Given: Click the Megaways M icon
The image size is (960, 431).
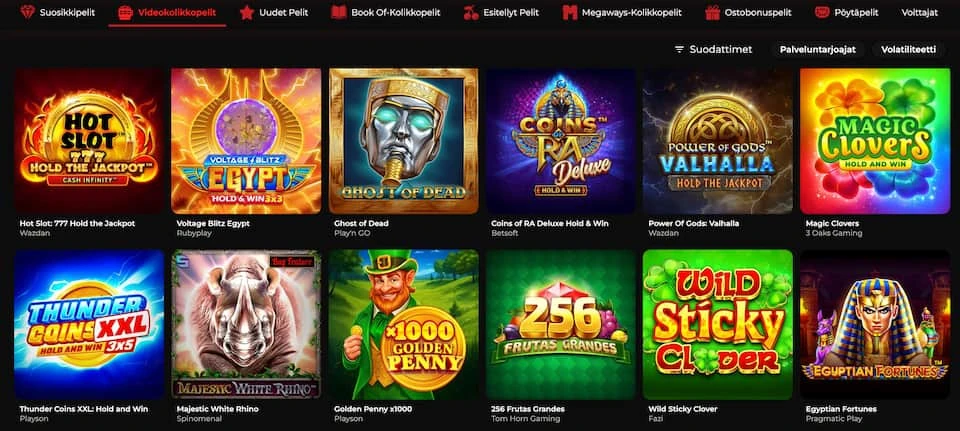Looking at the screenshot, I should point(570,12).
